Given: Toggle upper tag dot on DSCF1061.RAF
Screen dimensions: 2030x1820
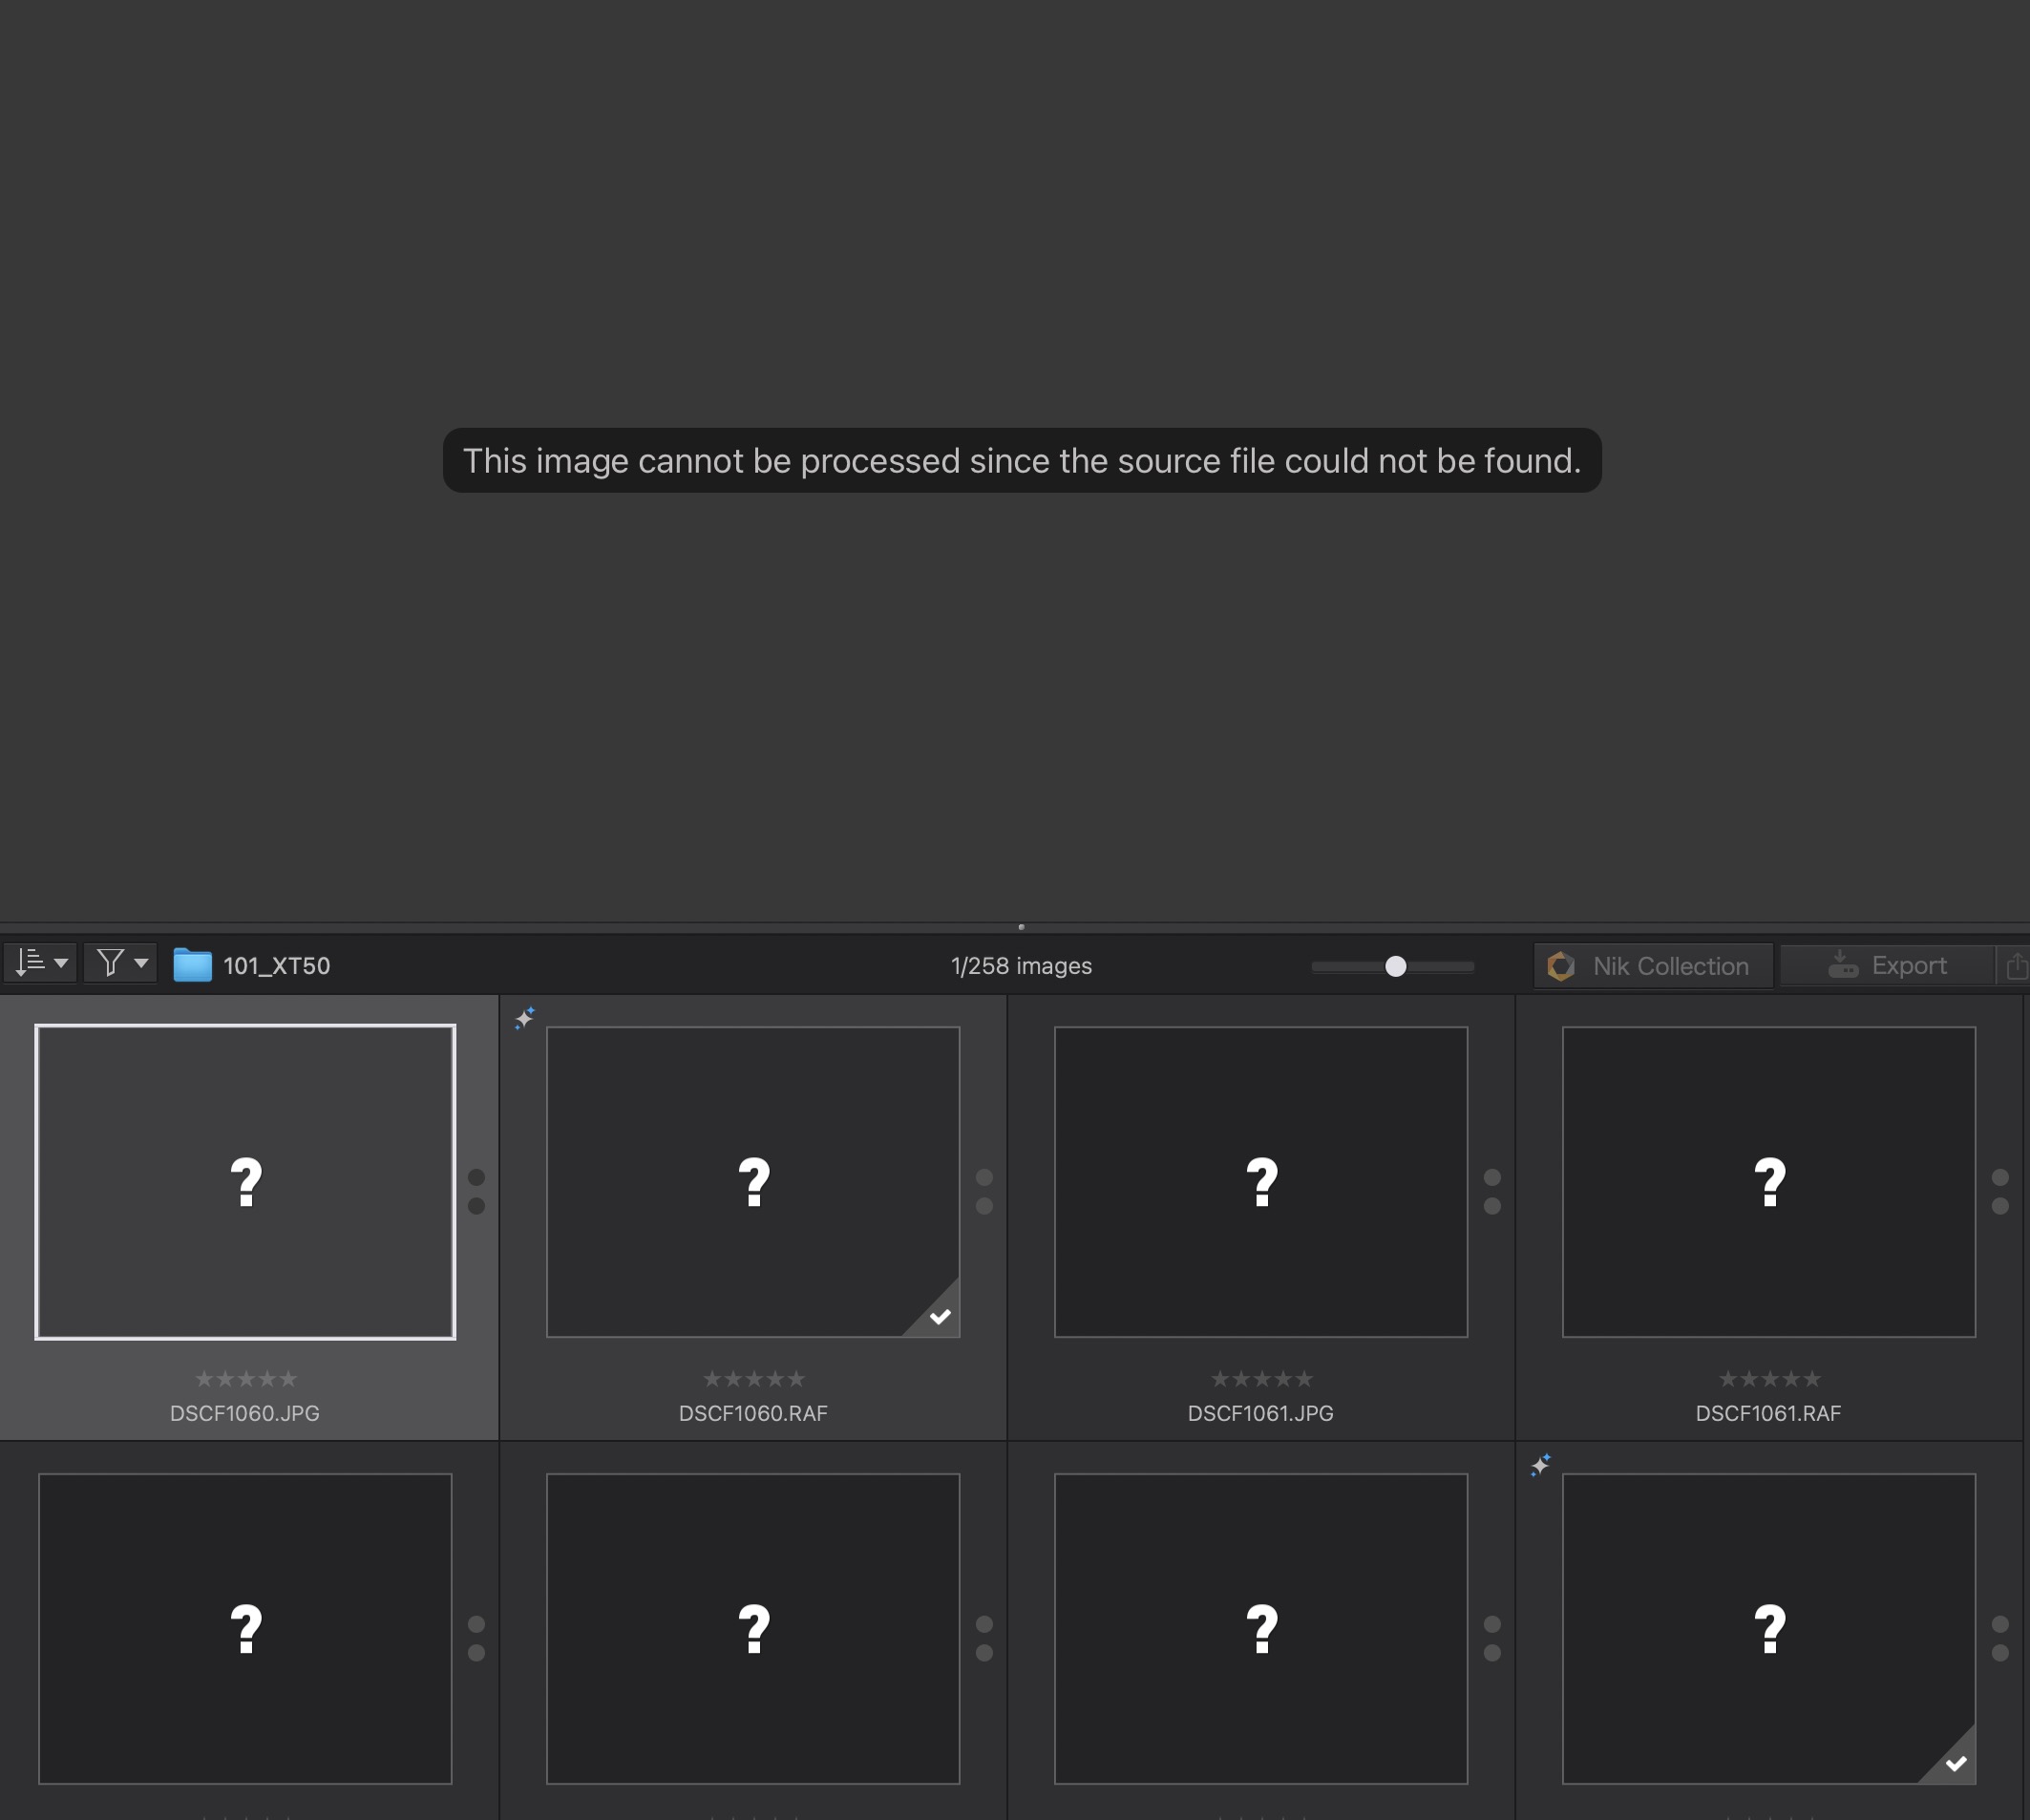Looking at the screenshot, I should pyautogui.click(x=2001, y=1177).
